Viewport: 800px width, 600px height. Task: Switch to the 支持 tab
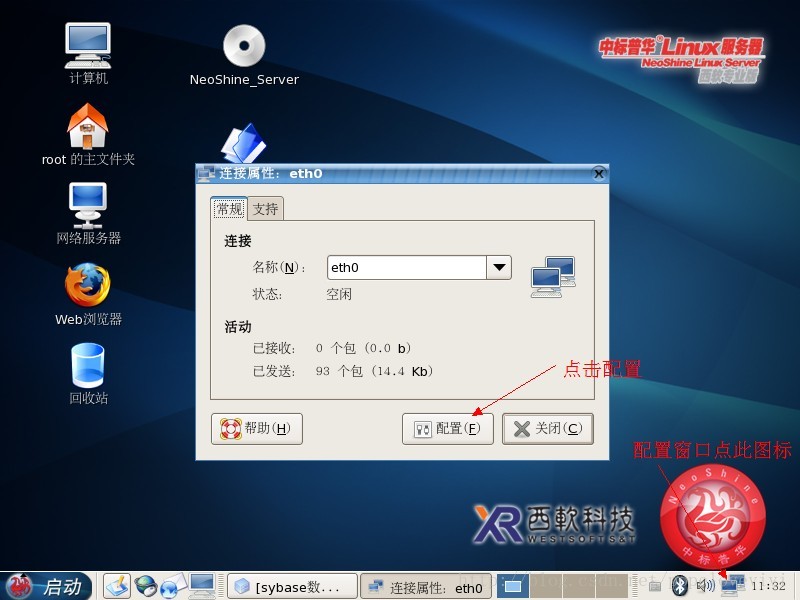click(265, 209)
